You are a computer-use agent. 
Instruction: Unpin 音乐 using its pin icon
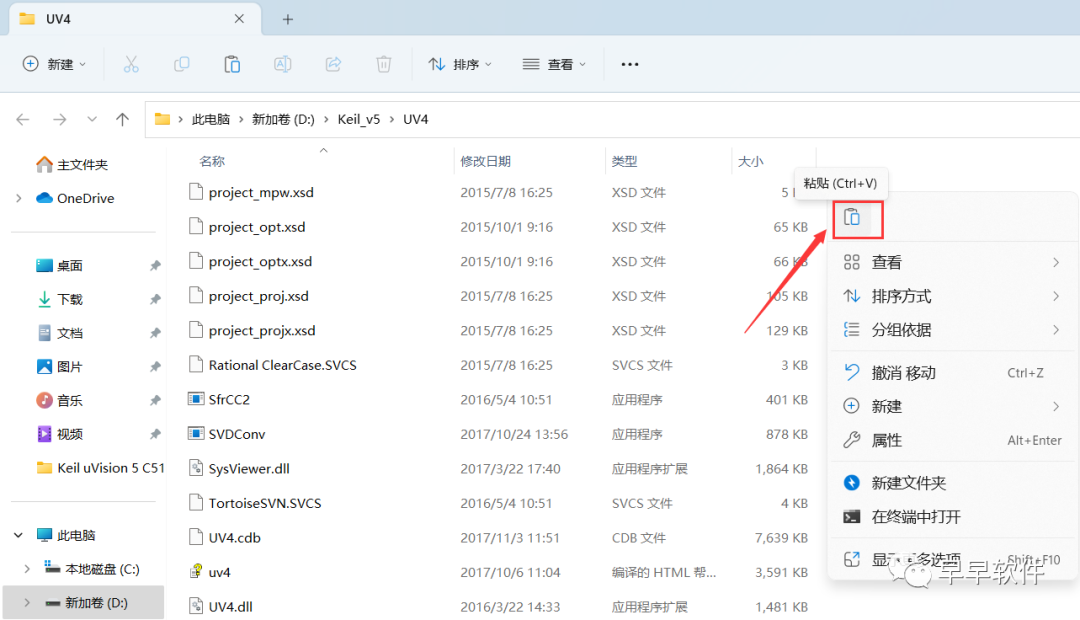(x=156, y=400)
